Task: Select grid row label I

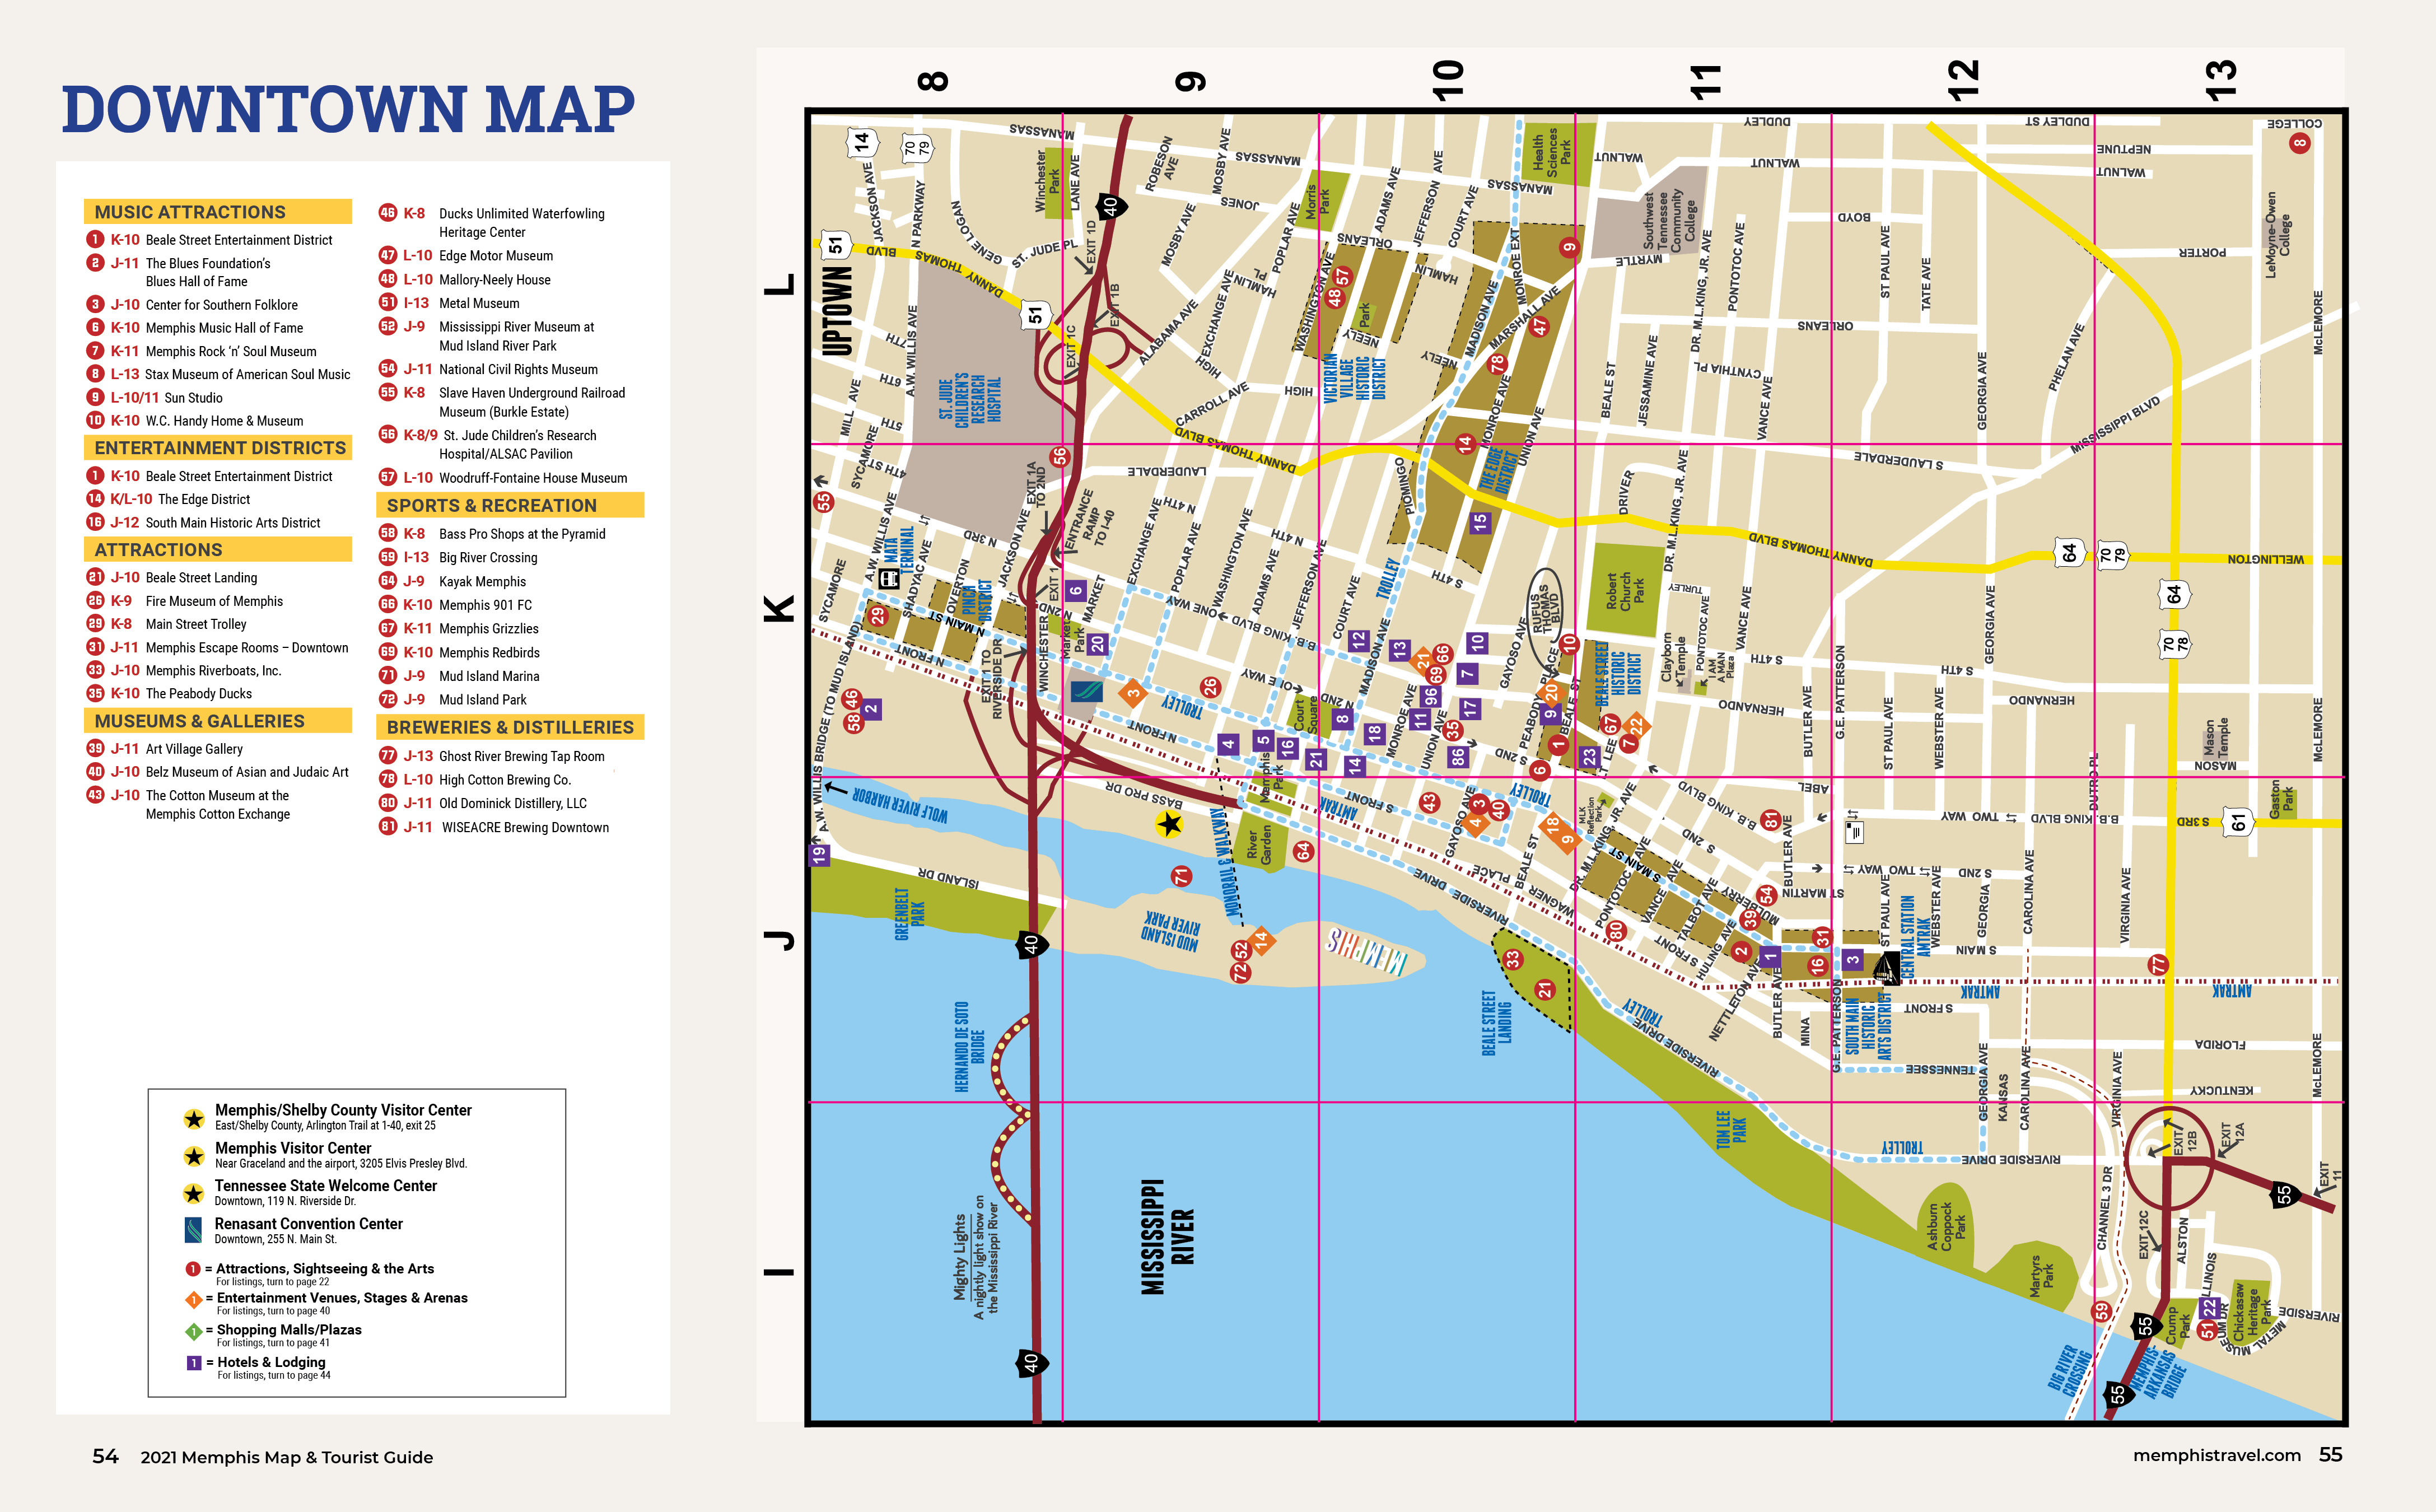Action: 779,1273
